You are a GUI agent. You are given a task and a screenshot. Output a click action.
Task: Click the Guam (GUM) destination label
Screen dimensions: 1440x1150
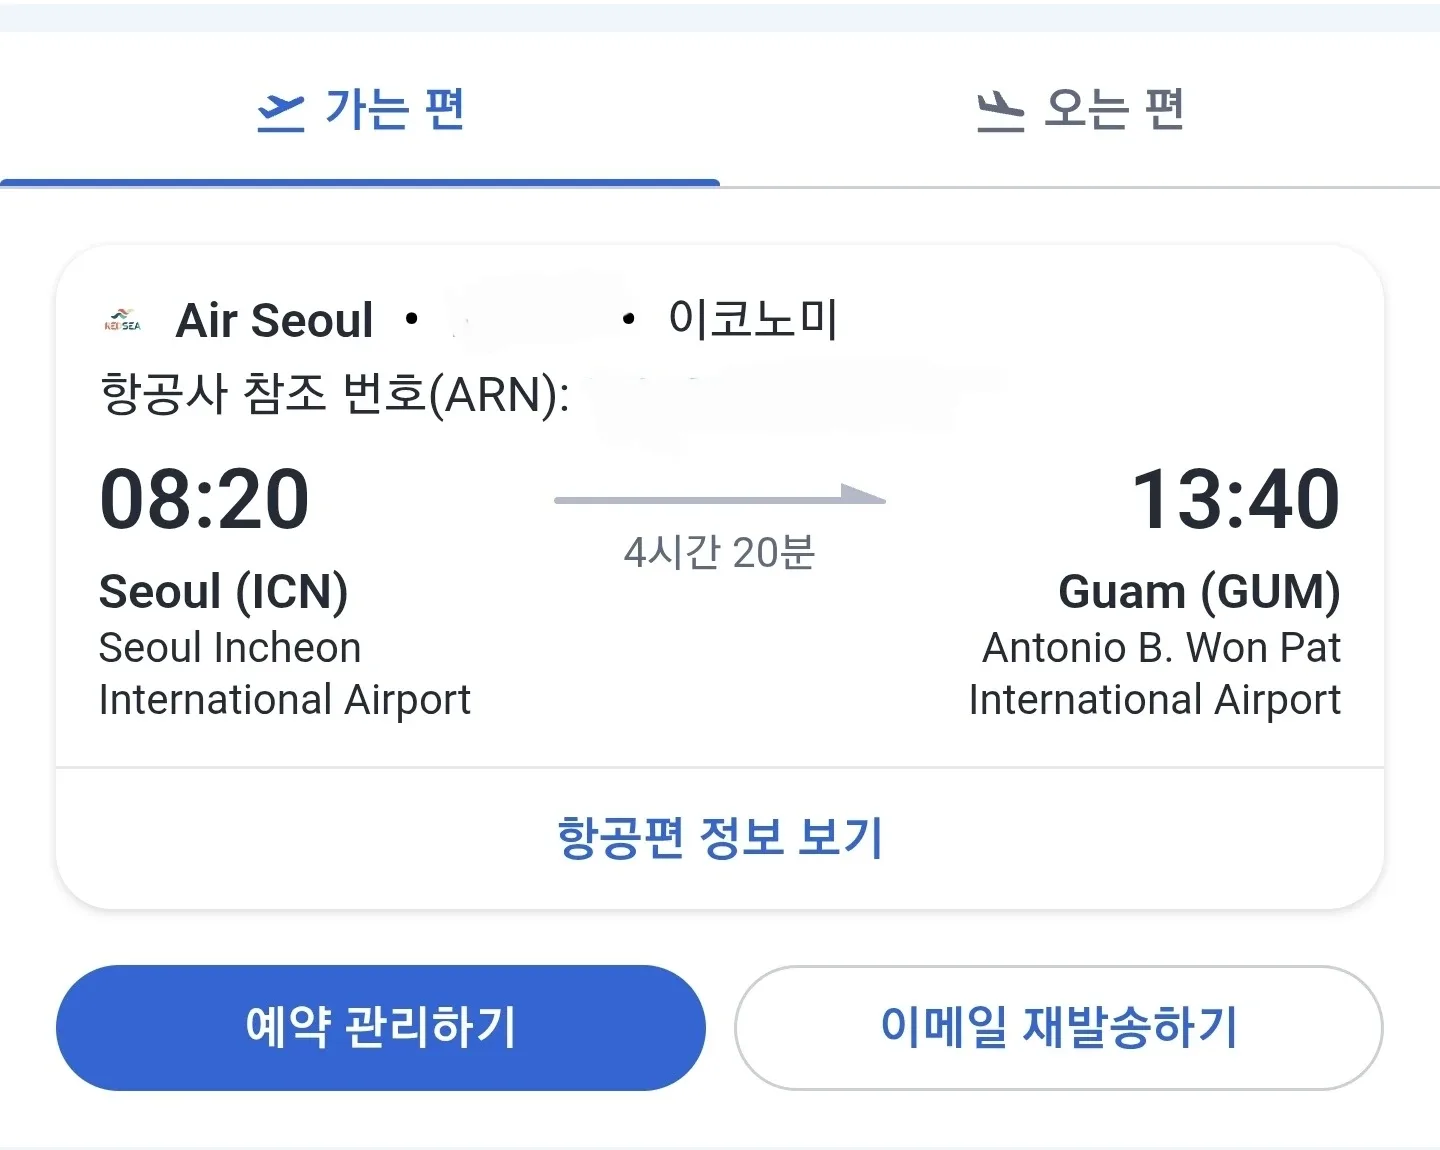pos(1199,591)
